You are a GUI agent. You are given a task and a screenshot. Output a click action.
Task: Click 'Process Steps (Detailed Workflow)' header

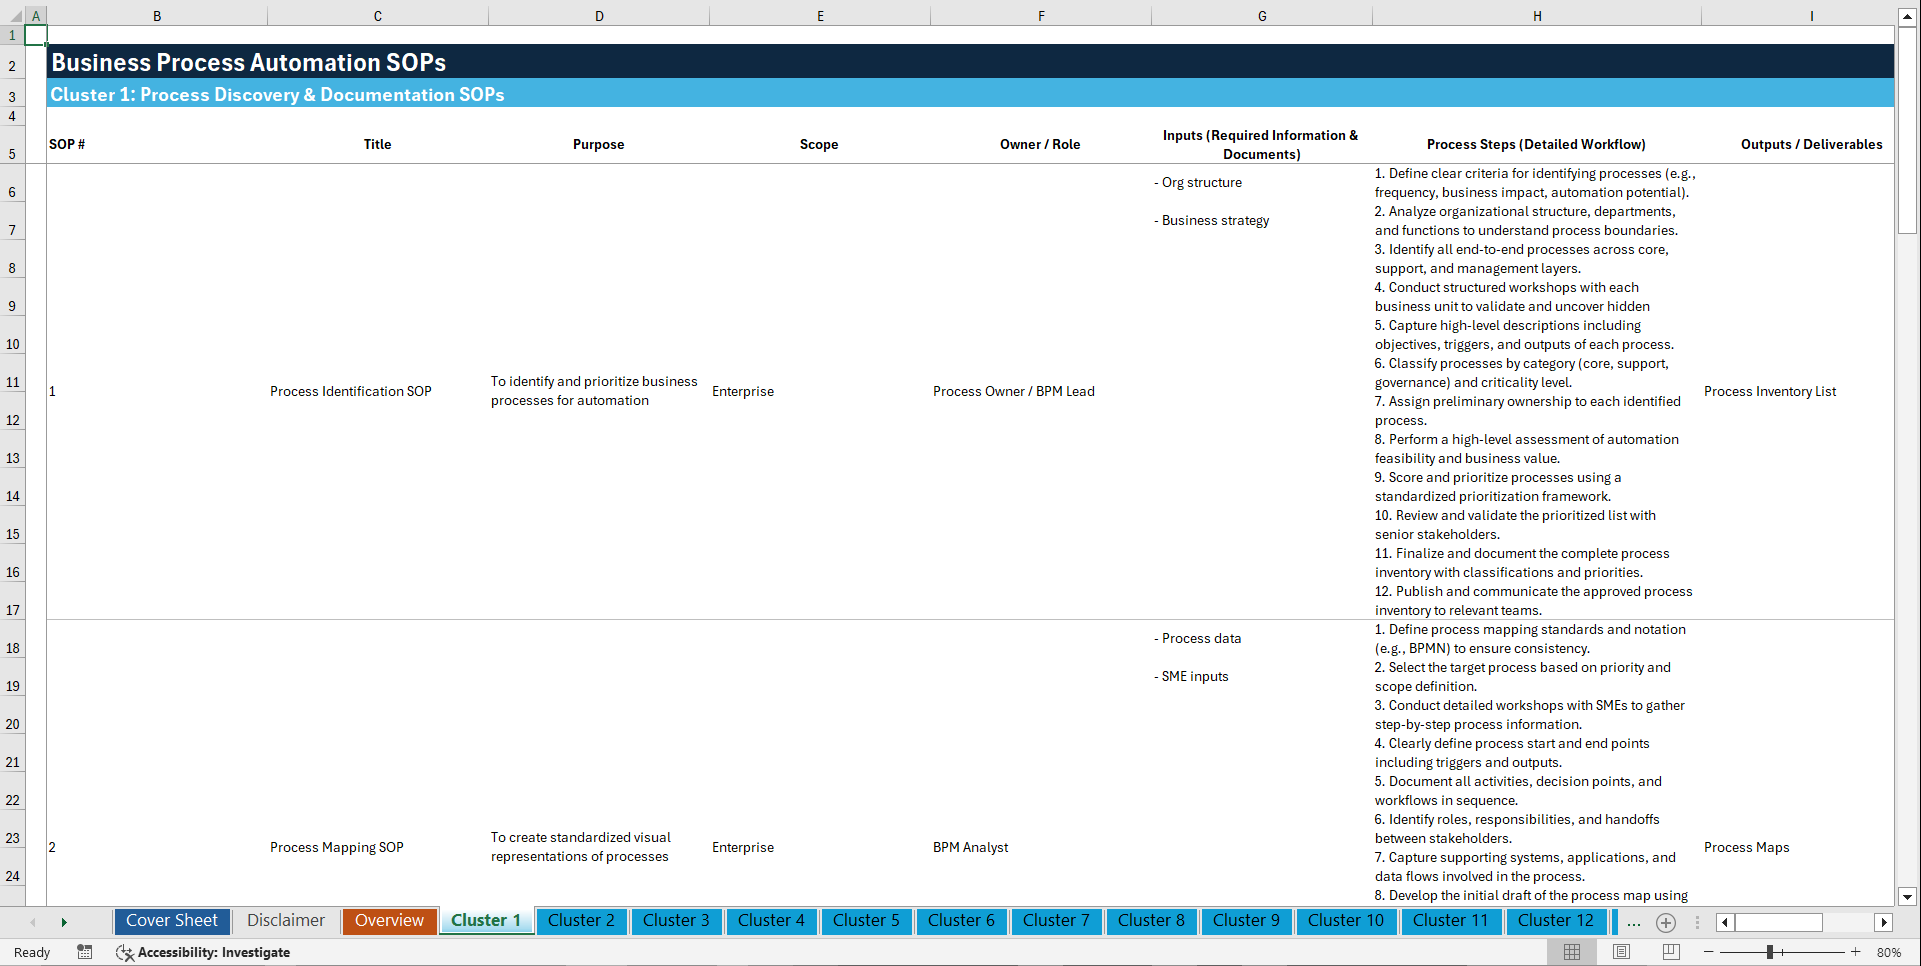click(x=1536, y=144)
